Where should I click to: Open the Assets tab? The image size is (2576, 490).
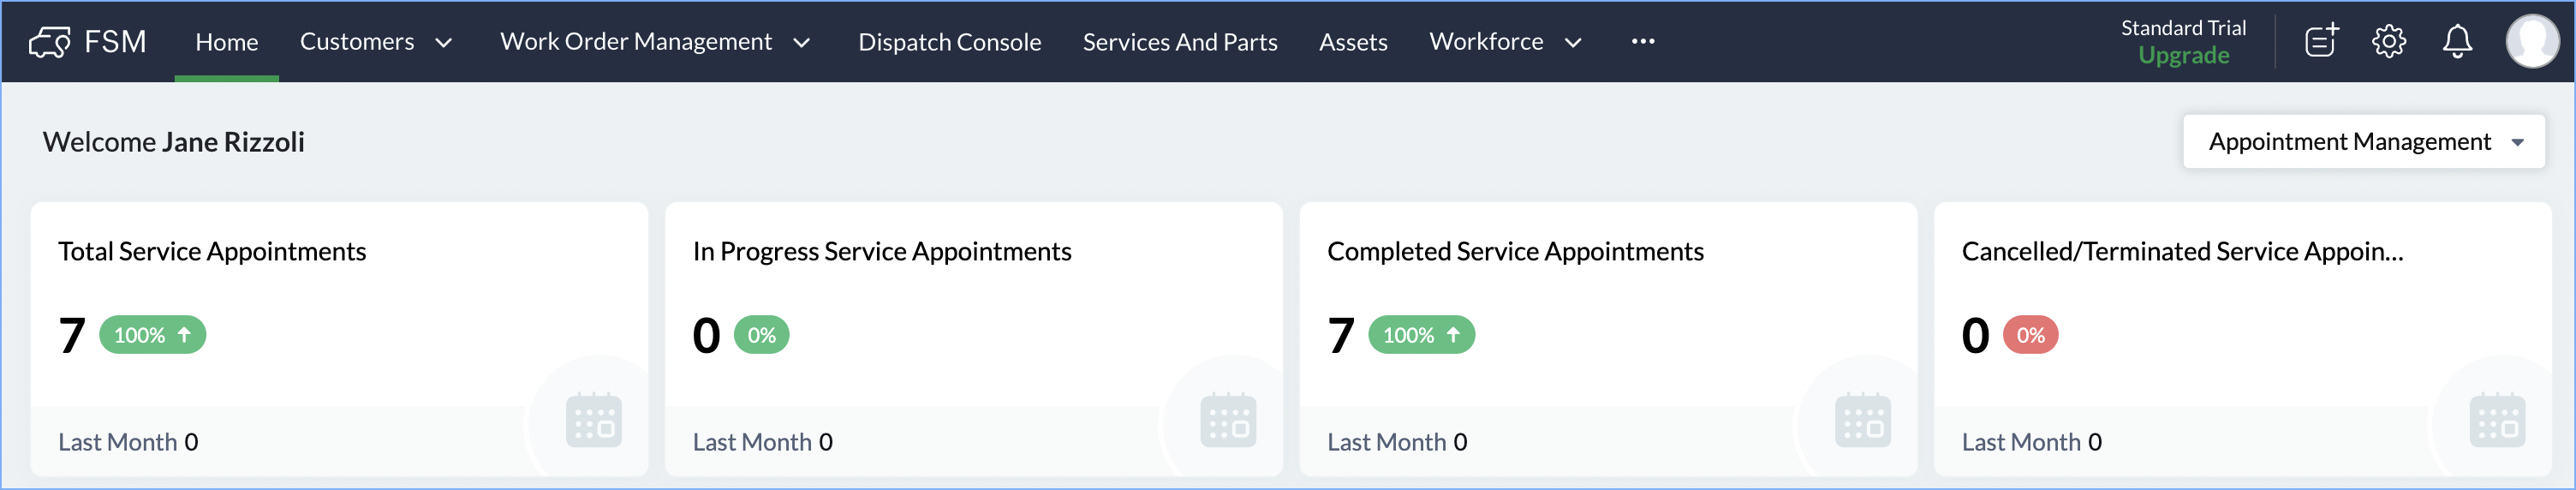click(1353, 42)
